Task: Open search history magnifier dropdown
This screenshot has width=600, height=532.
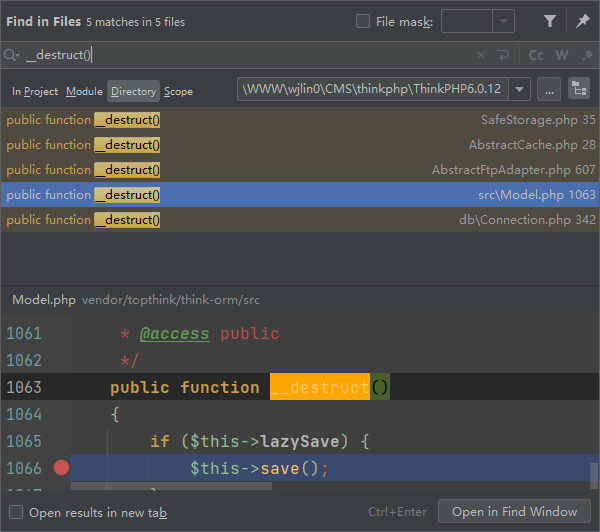Action: [11, 56]
